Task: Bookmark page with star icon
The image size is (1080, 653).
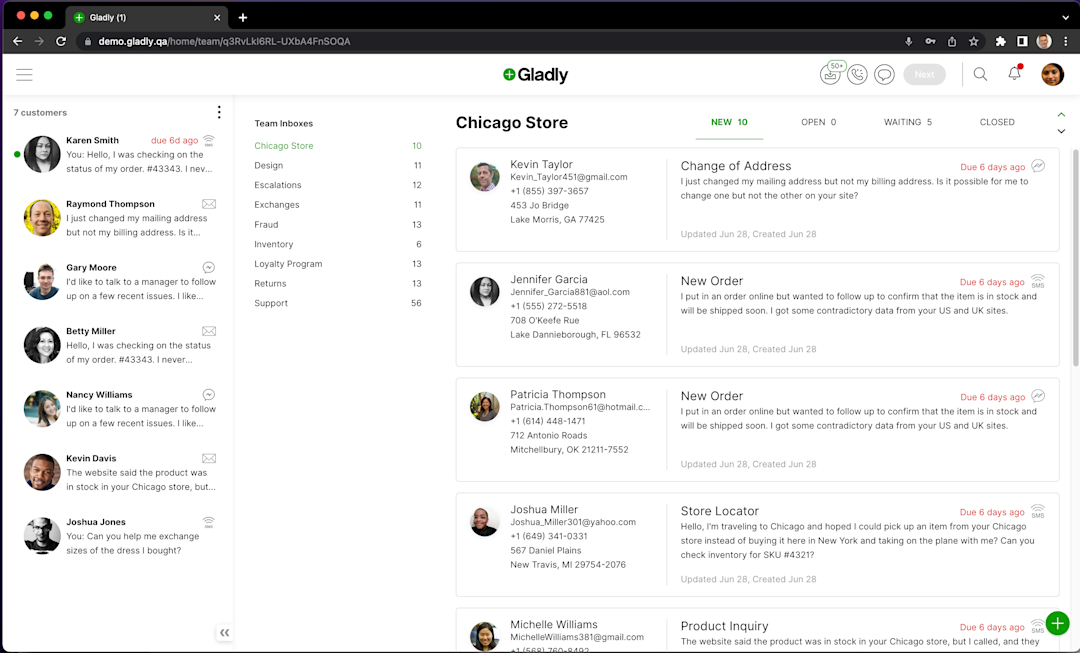Action: click(973, 41)
